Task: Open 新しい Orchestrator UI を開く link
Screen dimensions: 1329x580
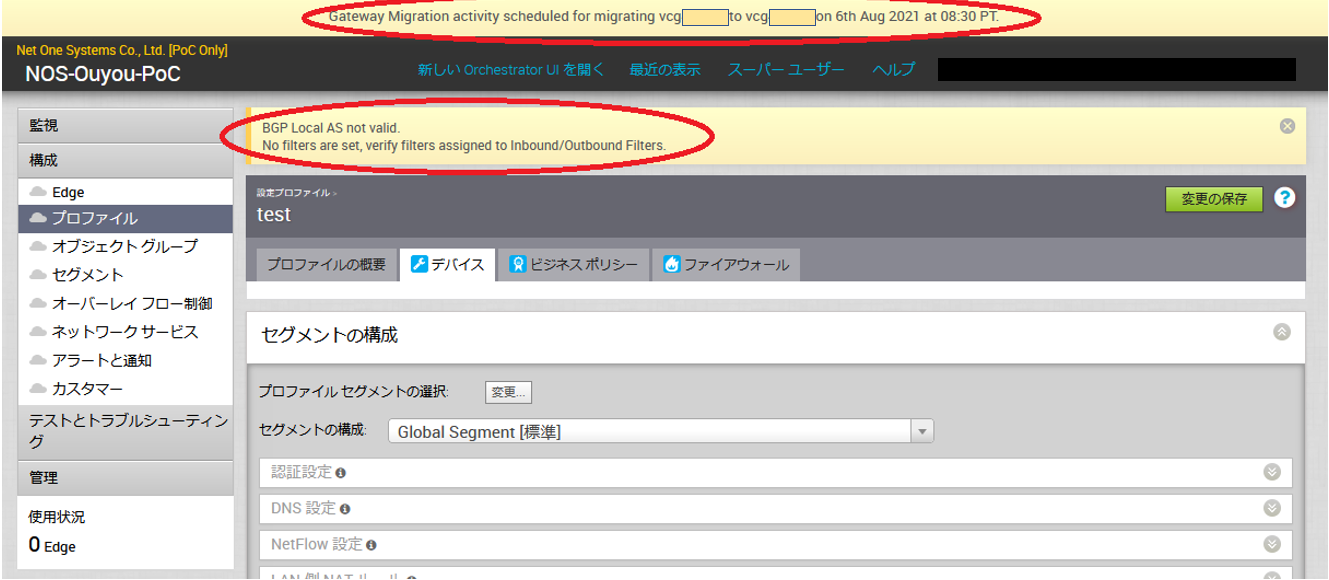Action: (511, 70)
